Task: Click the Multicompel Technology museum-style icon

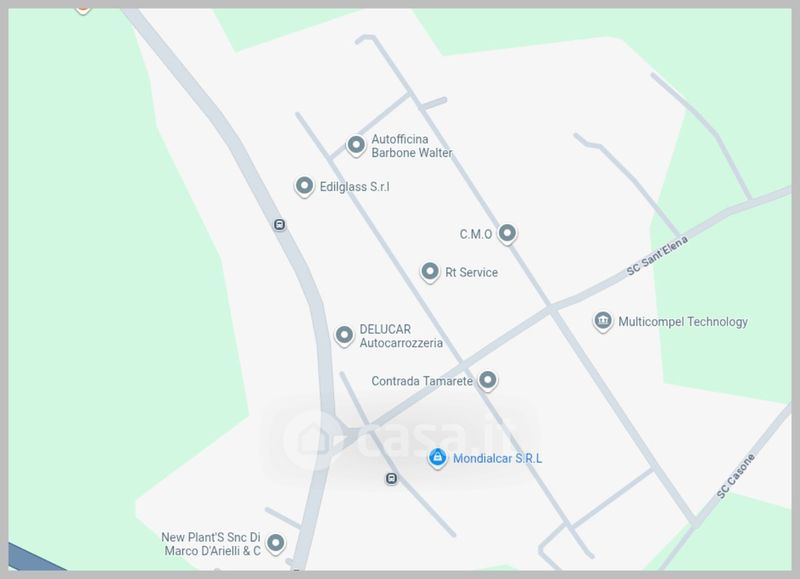Action: click(603, 322)
